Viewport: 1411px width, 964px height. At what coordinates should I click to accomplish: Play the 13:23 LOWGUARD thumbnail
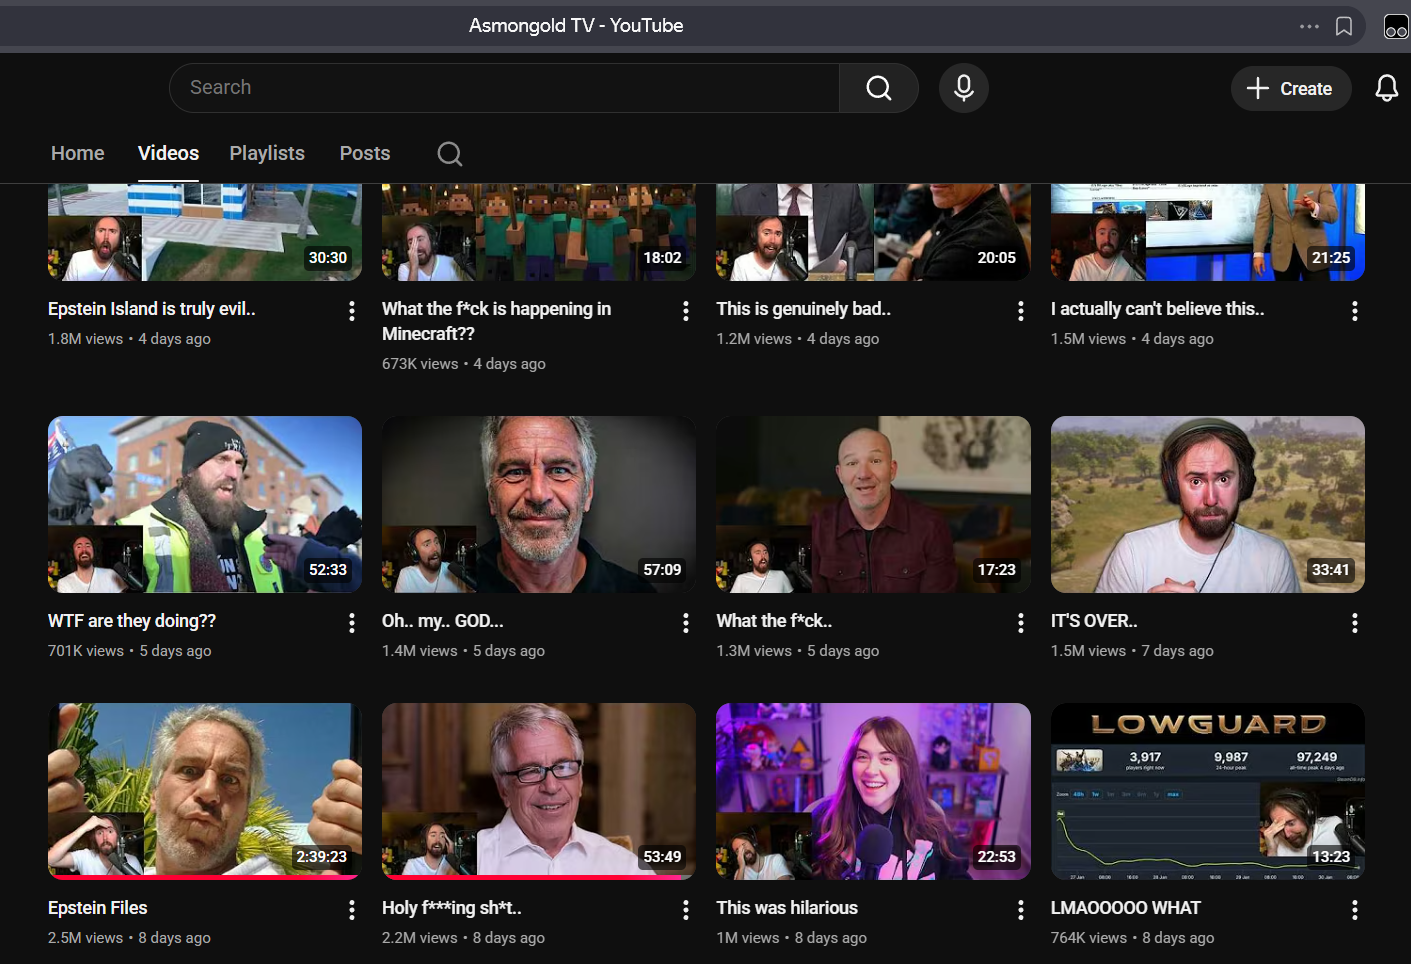tap(1208, 791)
